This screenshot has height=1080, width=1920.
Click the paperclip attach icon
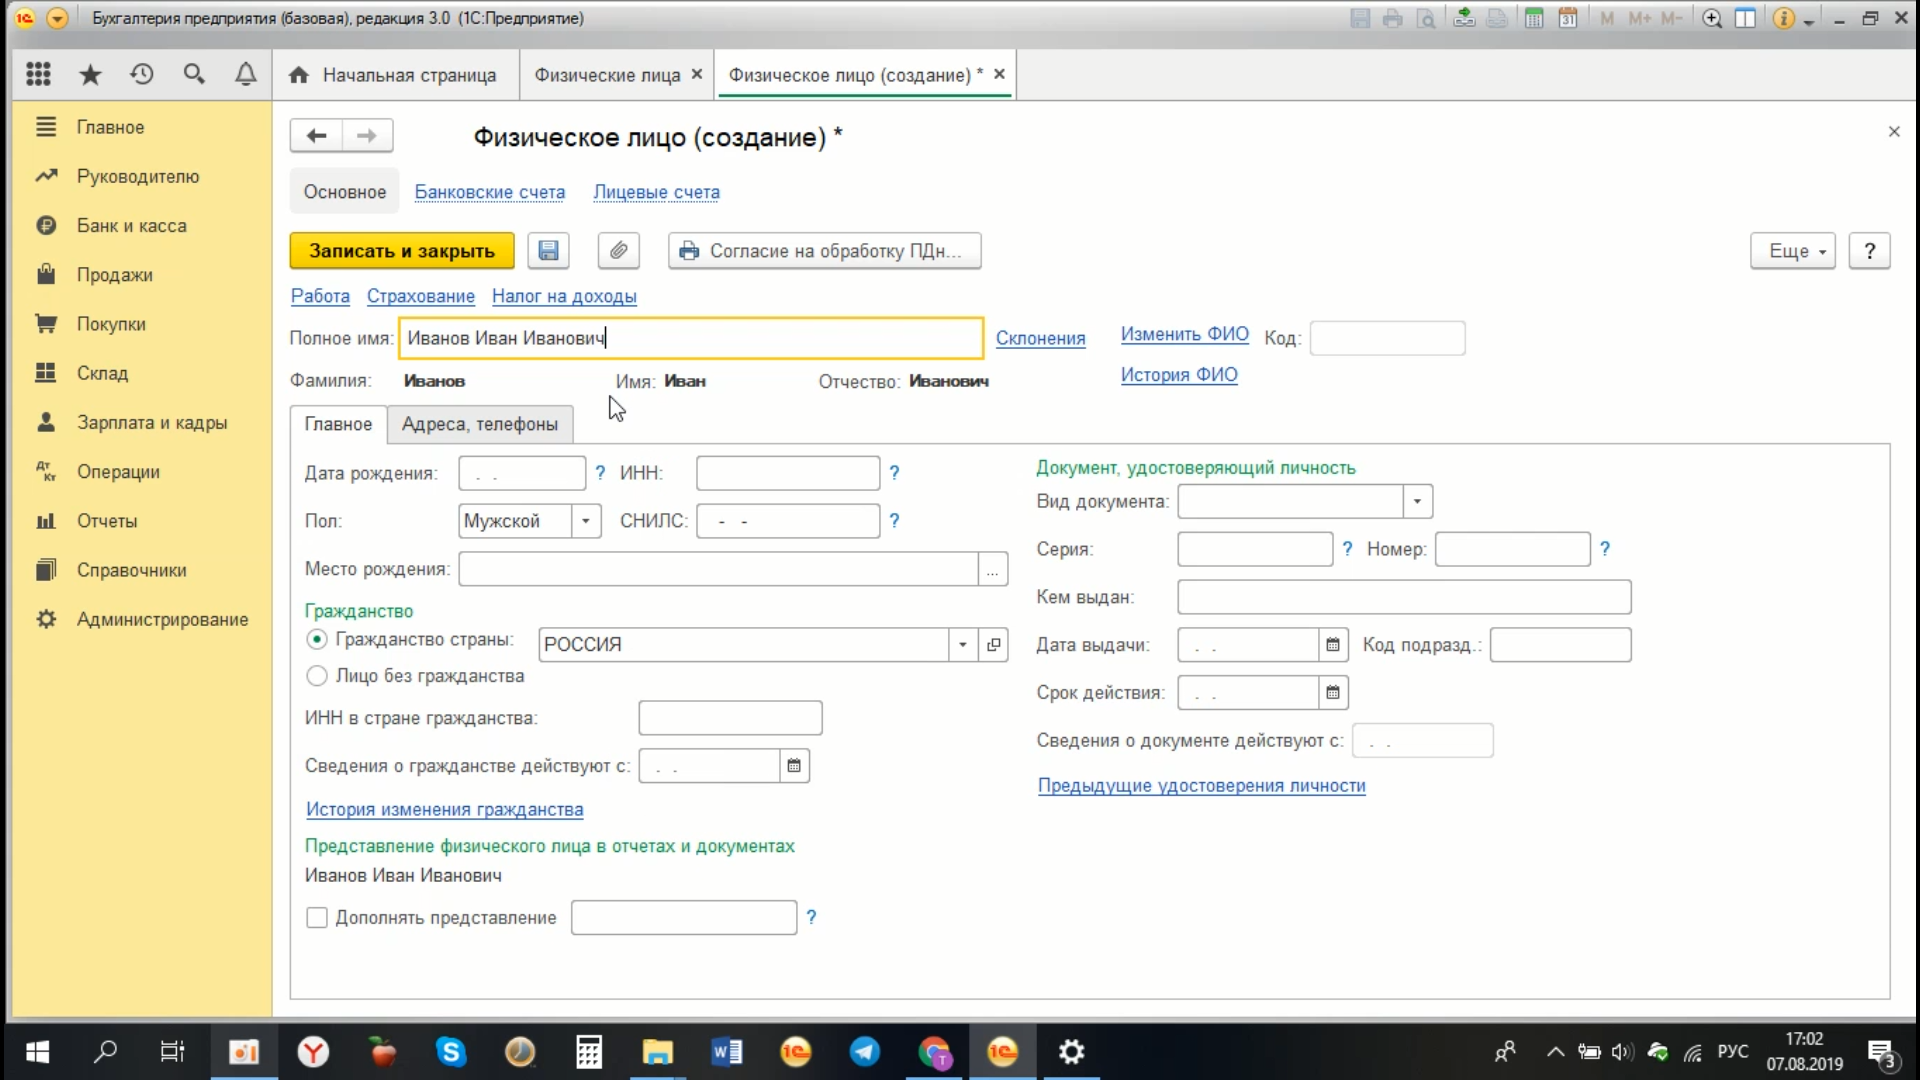point(618,251)
